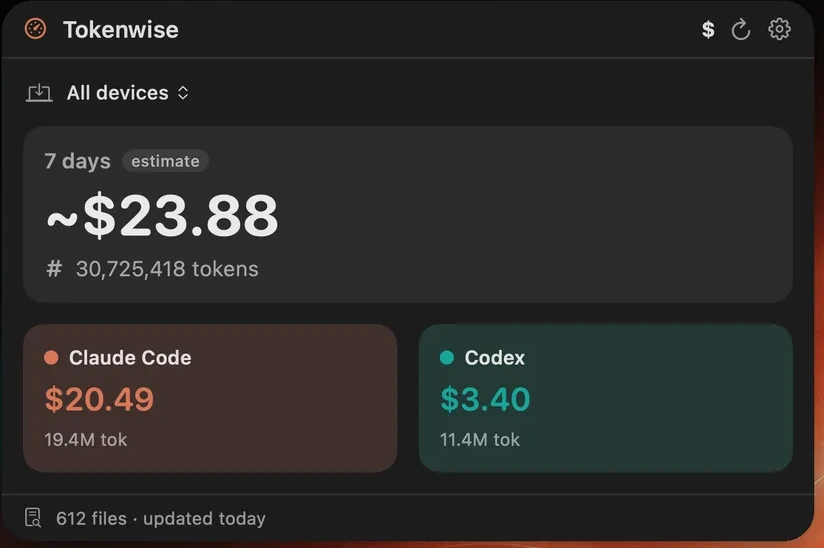Click the $20.49 Claude Code cost
The width and height of the screenshot is (824, 548).
99,399
